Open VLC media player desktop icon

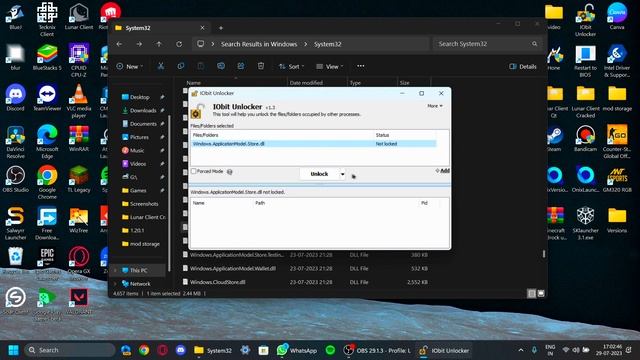click(79, 101)
